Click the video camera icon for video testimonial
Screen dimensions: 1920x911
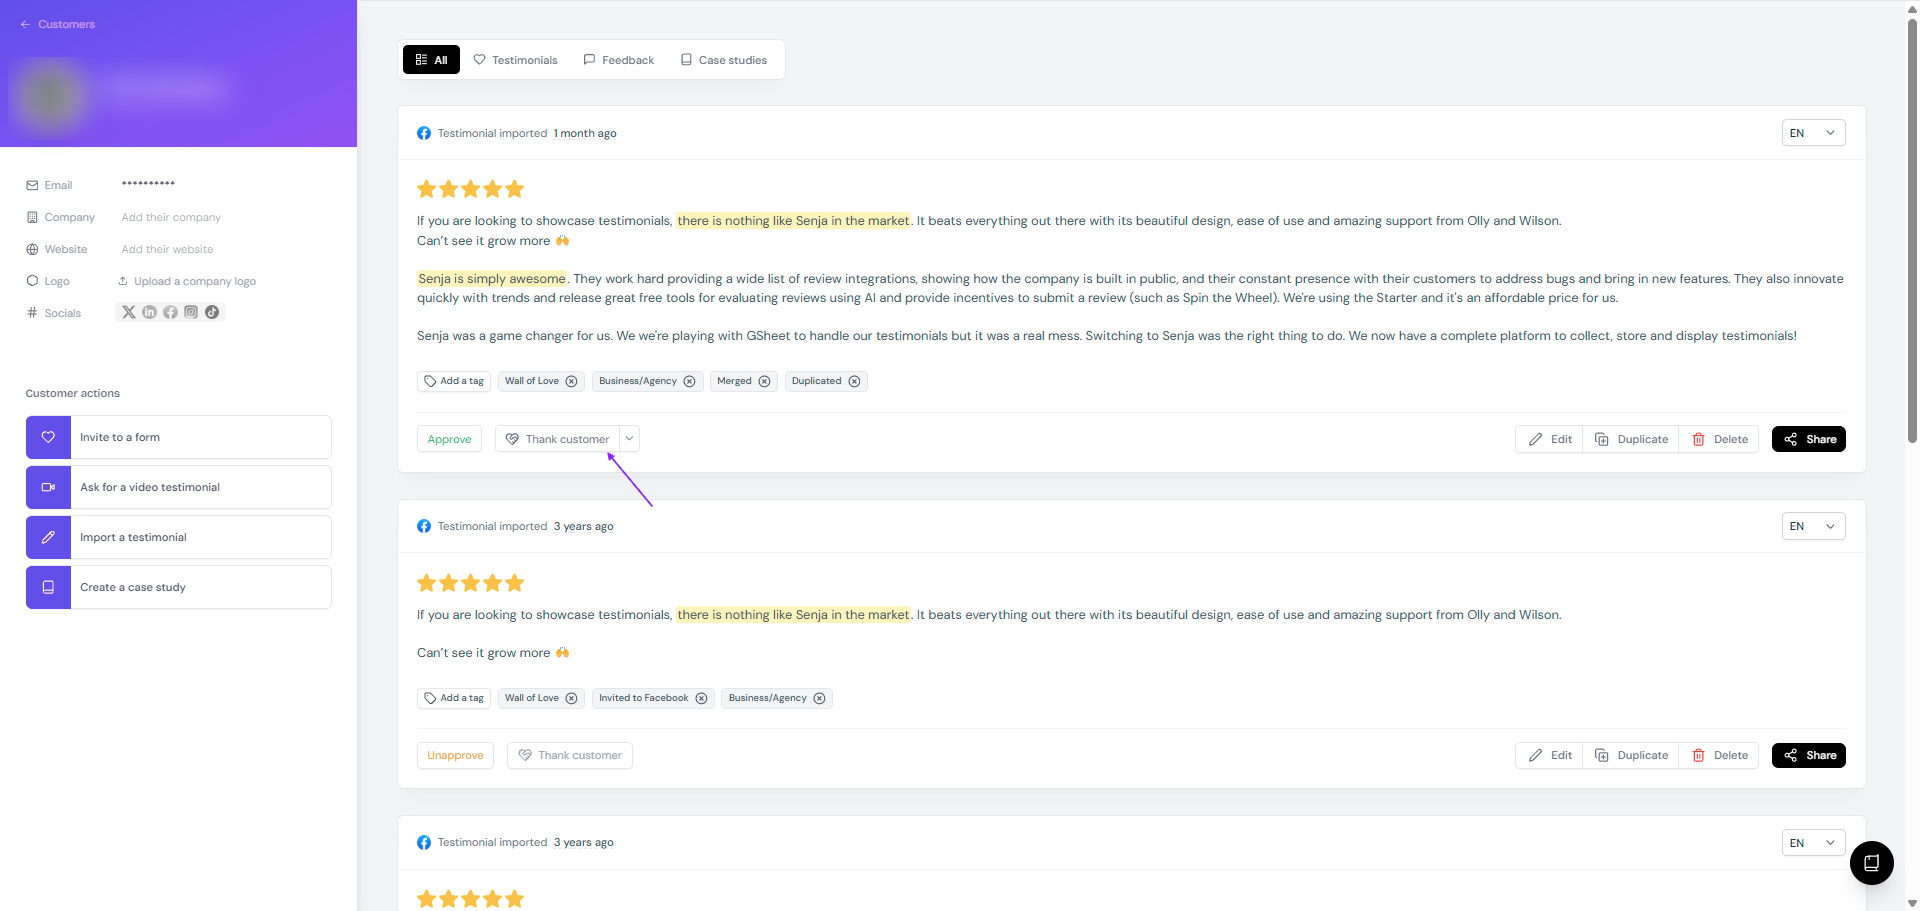click(x=48, y=487)
